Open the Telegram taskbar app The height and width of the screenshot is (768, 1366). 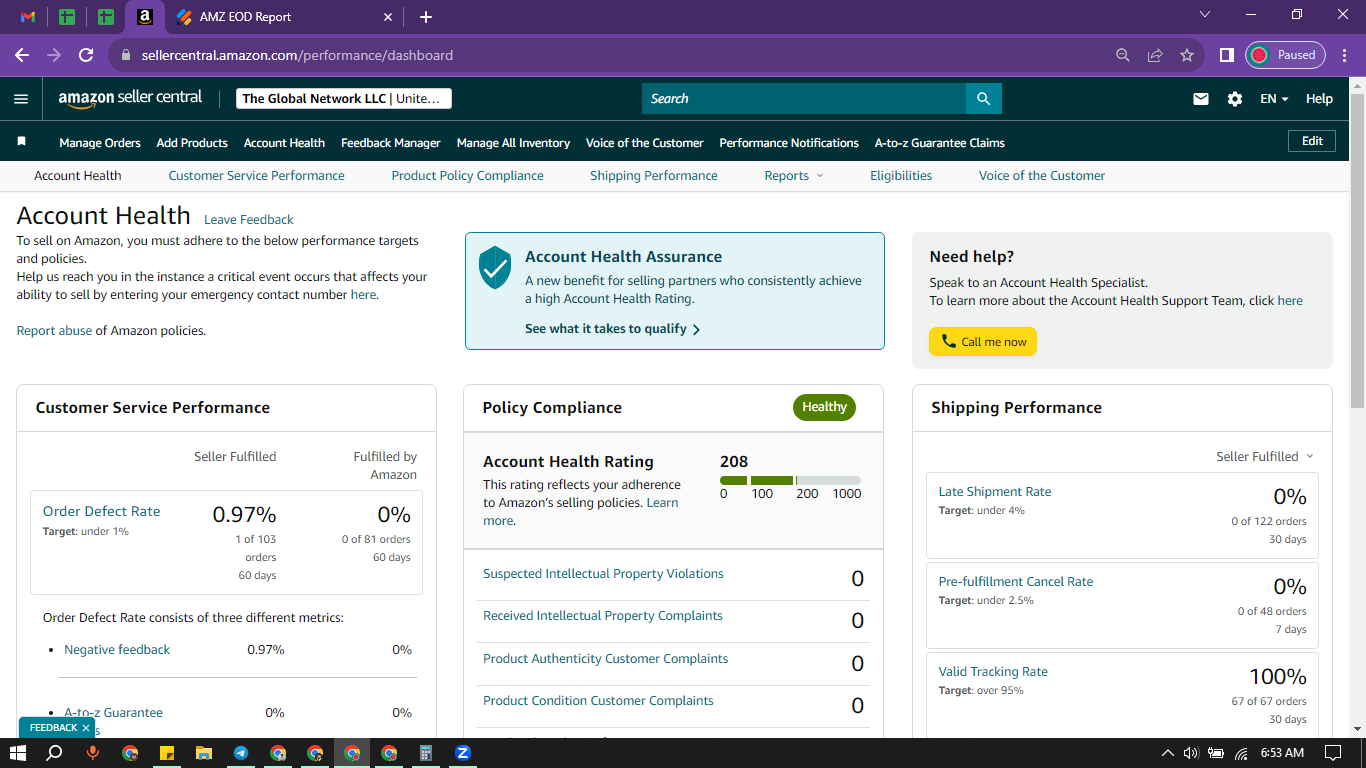(241, 753)
